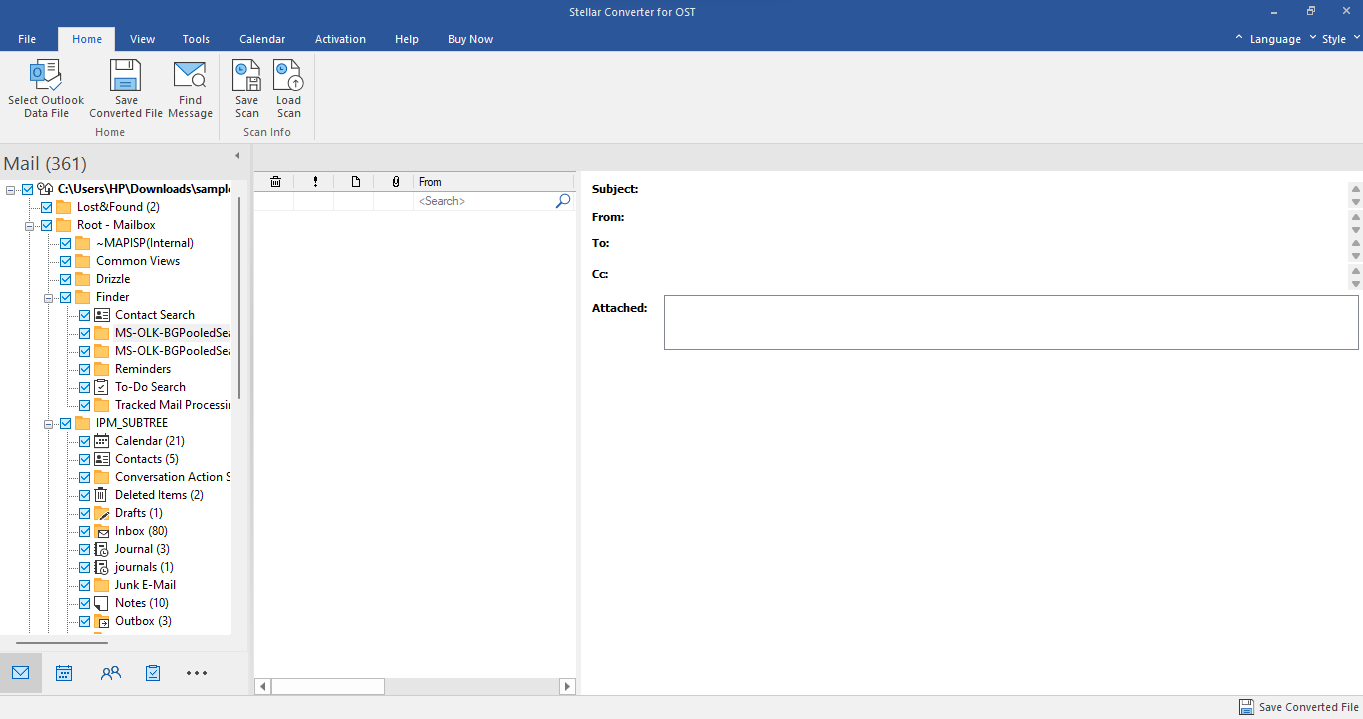
Task: Click the From search input field
Action: coord(484,201)
